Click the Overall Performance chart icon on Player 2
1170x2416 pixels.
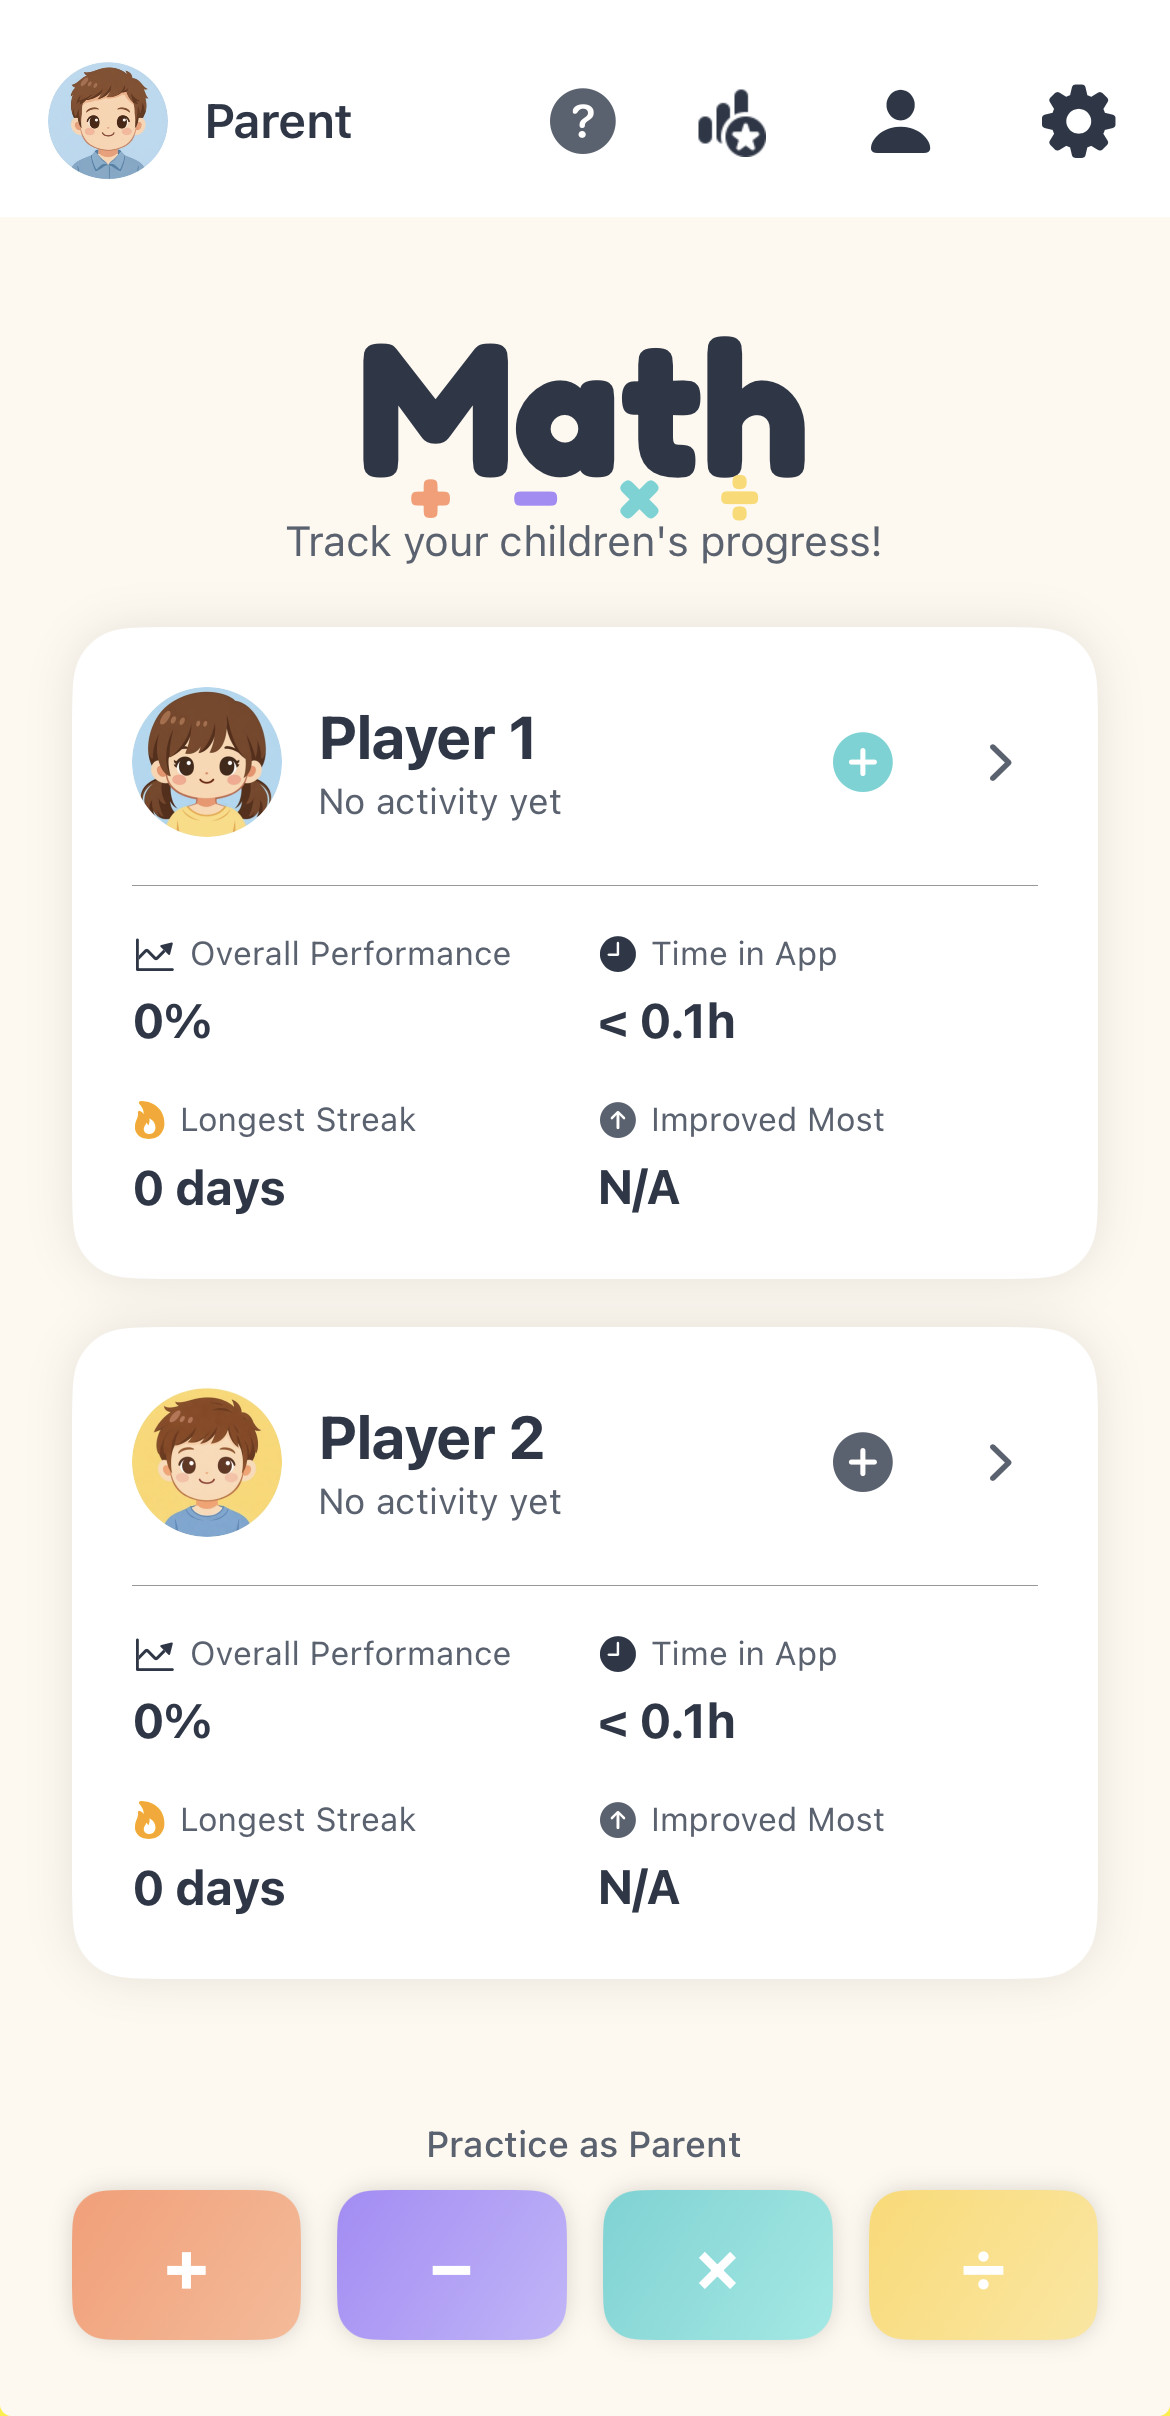(x=154, y=1655)
